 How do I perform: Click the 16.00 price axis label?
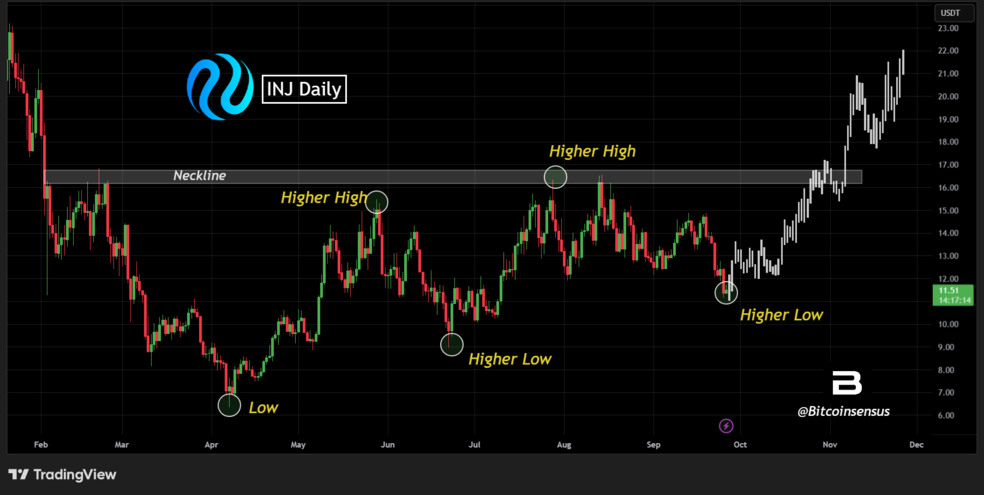point(947,188)
